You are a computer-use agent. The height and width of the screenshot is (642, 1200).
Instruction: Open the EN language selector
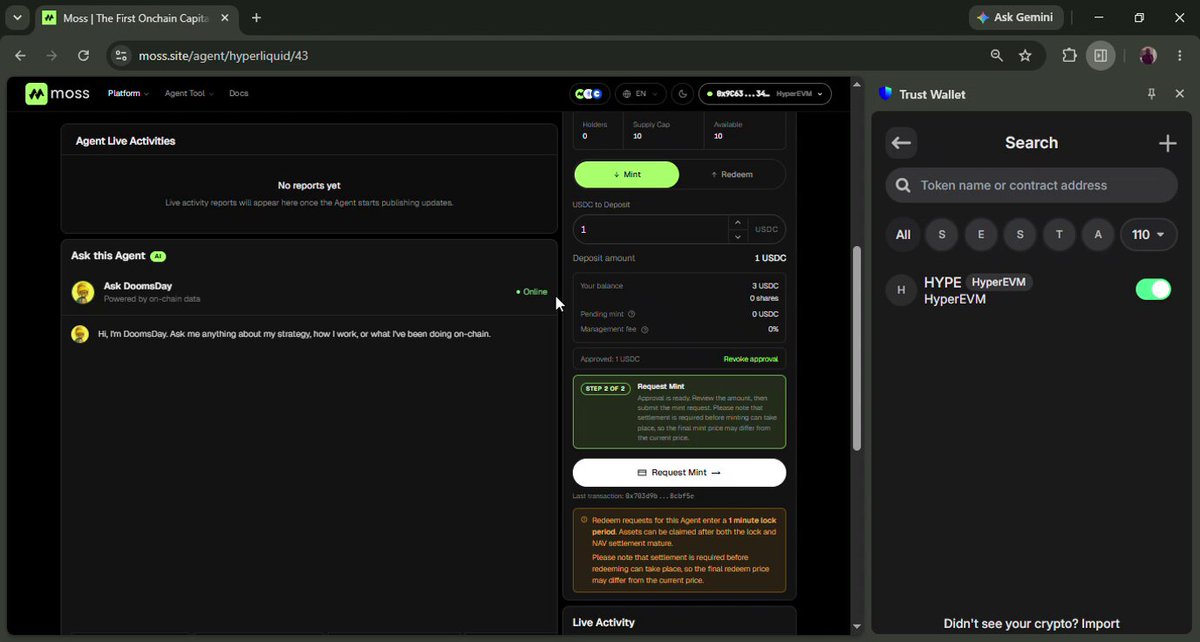640,94
